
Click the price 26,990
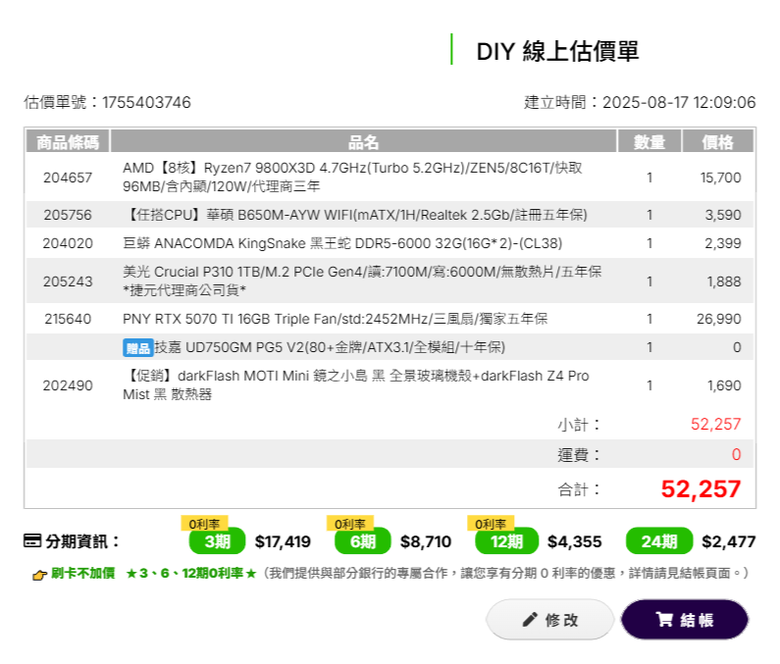(719, 319)
